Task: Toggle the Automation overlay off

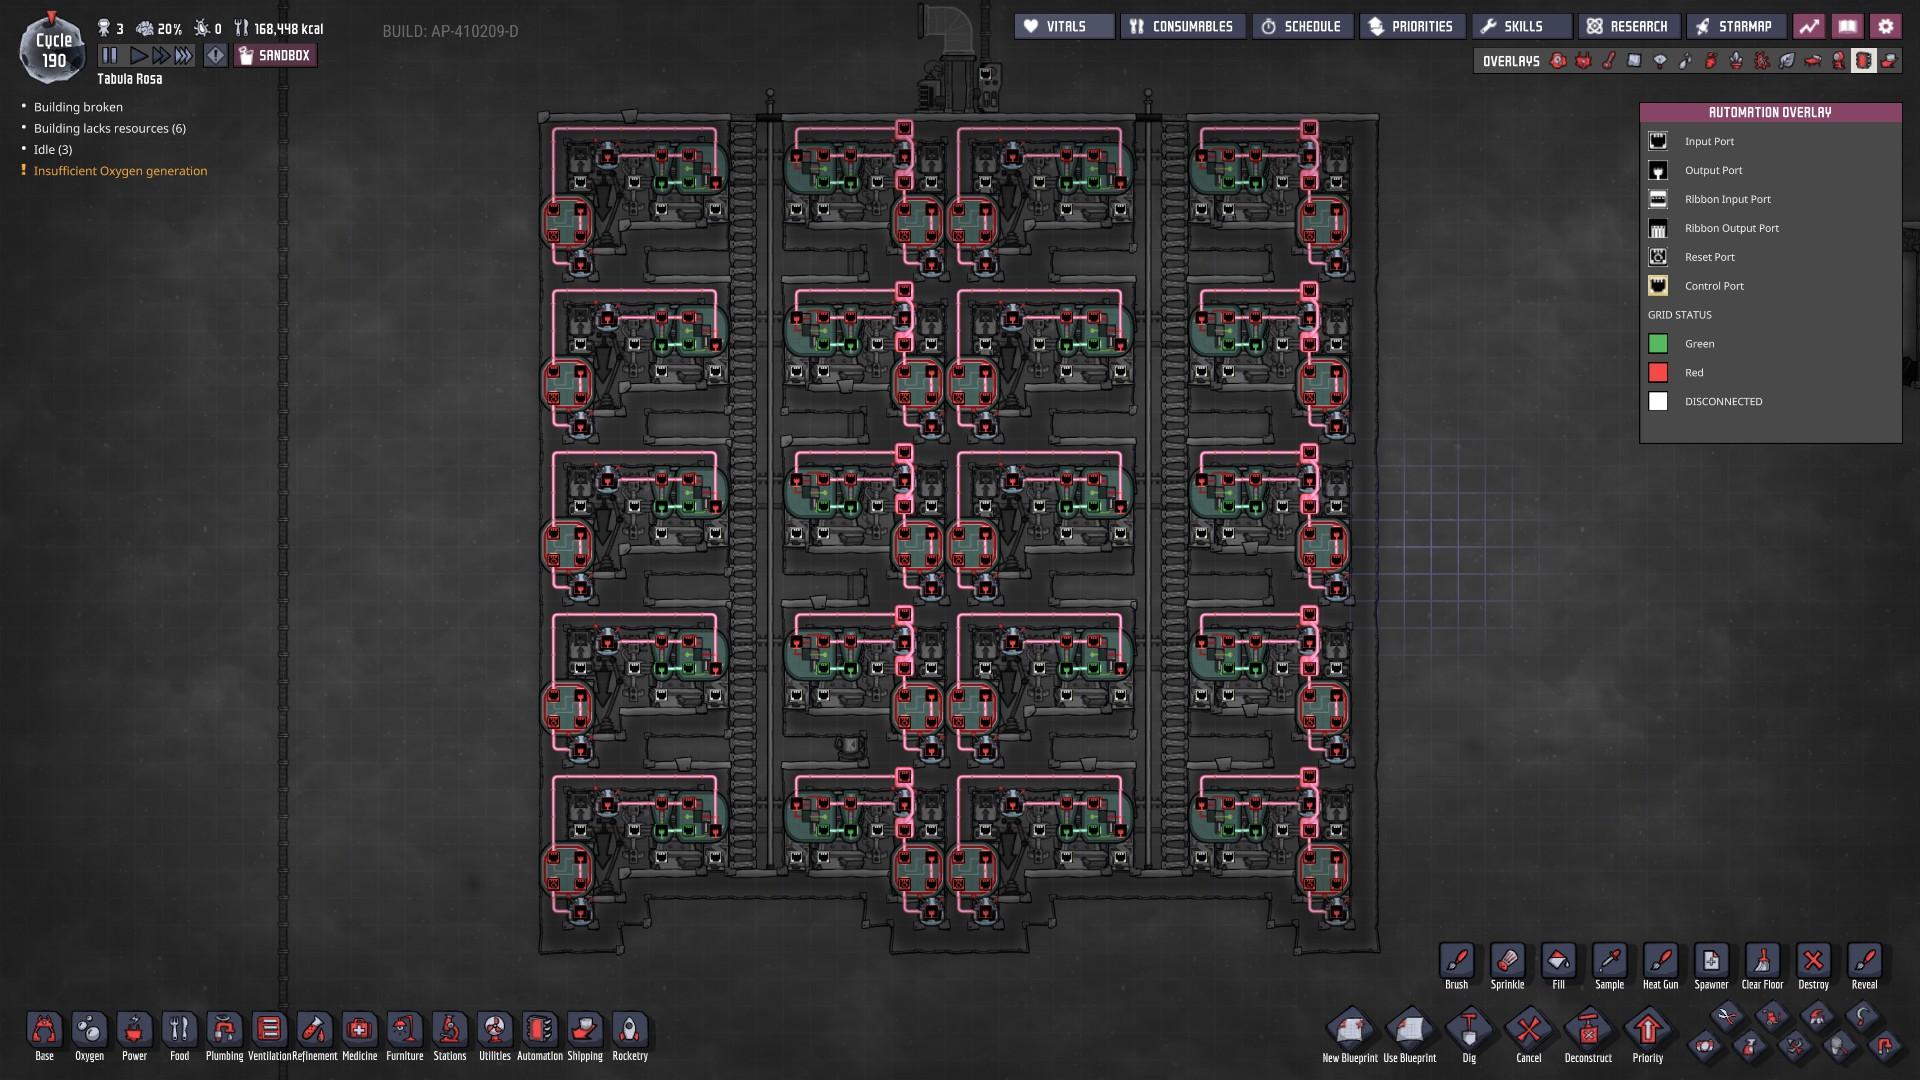Action: [1863, 61]
